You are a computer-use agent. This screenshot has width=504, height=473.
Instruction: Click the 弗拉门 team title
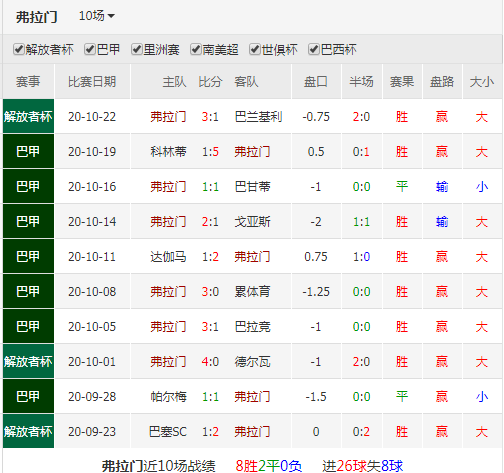click(x=37, y=17)
